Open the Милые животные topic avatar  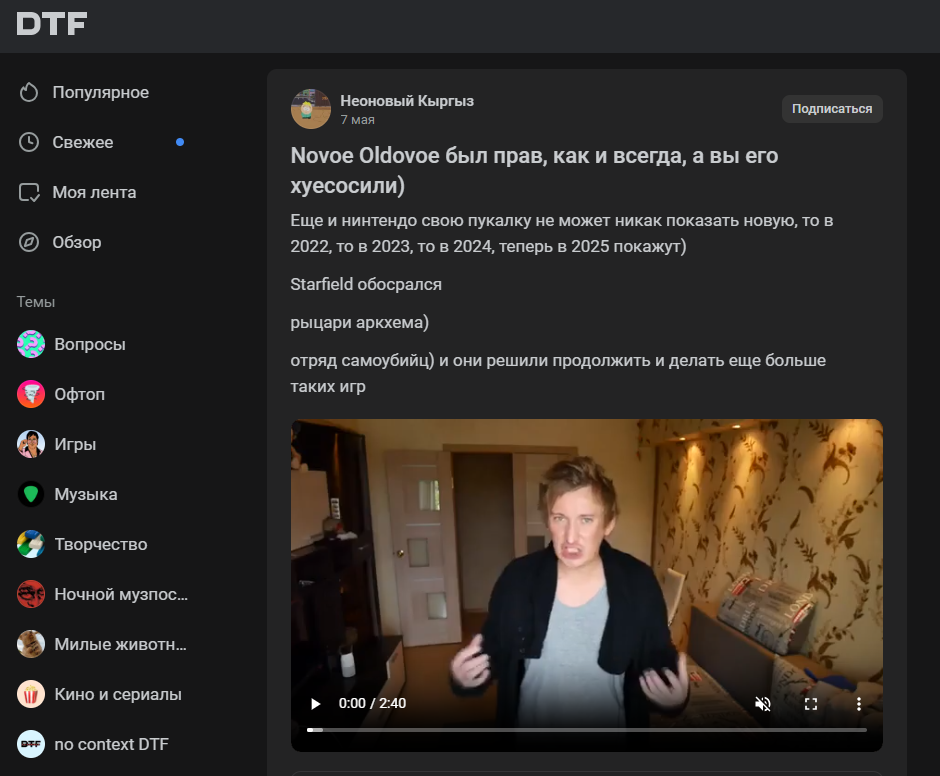click(31, 644)
